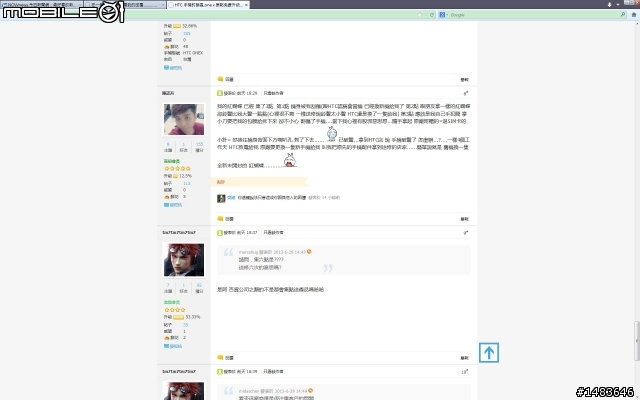Click the post count 113 in the second user's panel
The image size is (640, 400).
click(x=187, y=183)
